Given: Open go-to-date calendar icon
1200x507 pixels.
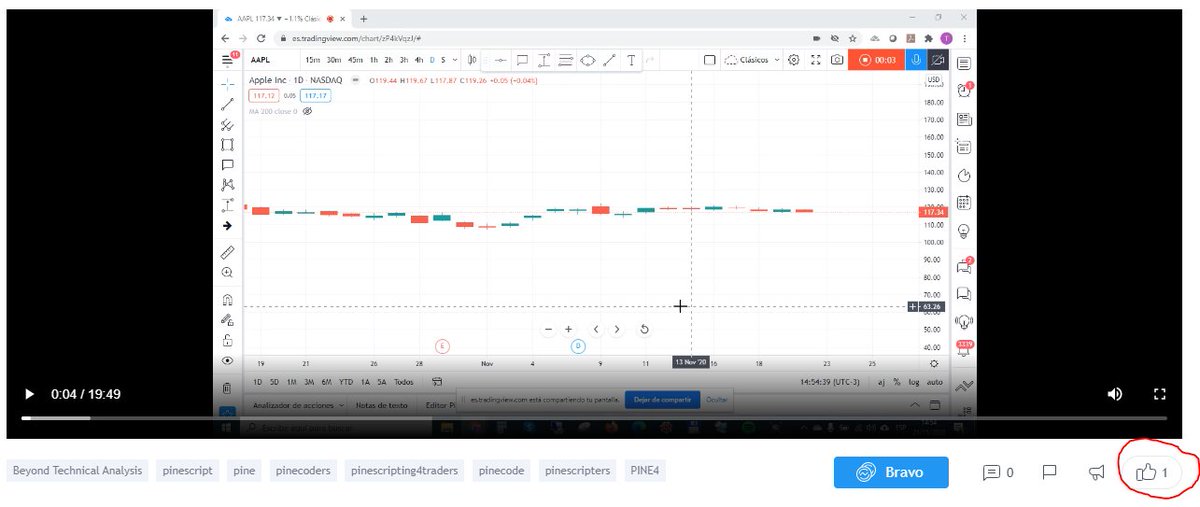Looking at the screenshot, I should 437,381.
